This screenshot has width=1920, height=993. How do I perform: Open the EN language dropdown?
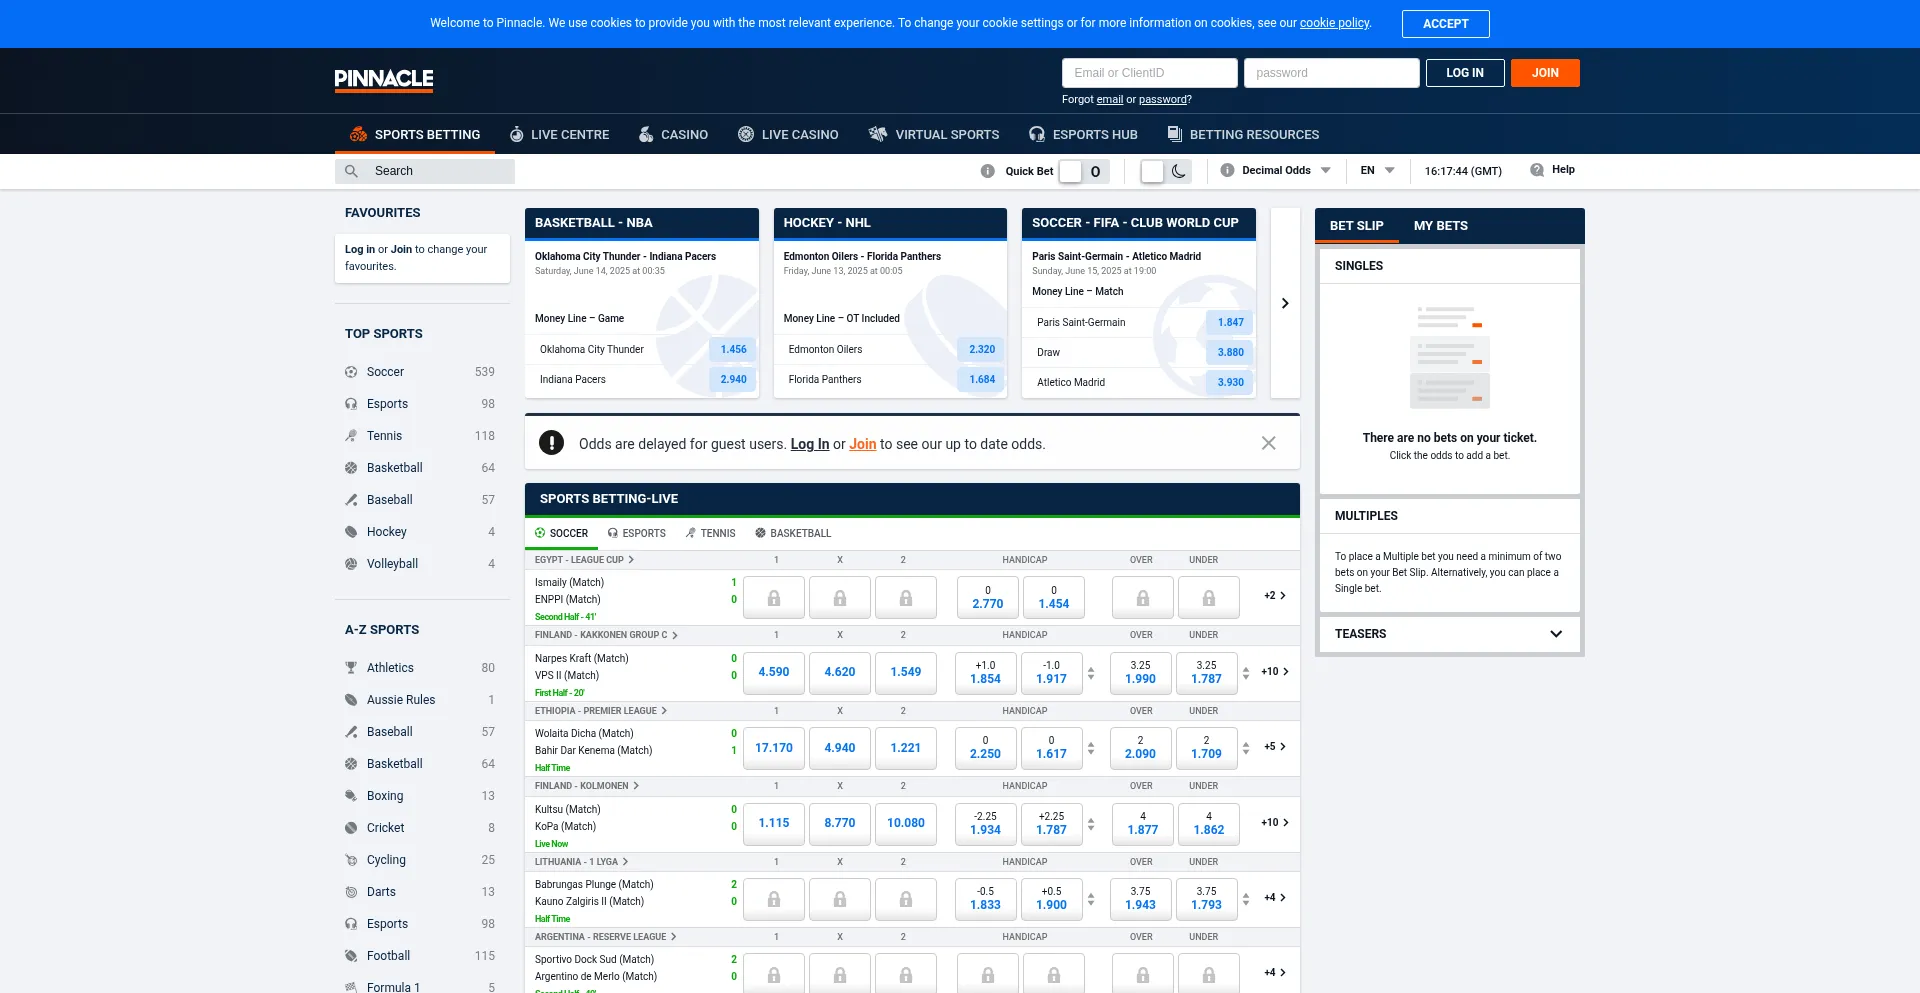pos(1376,170)
